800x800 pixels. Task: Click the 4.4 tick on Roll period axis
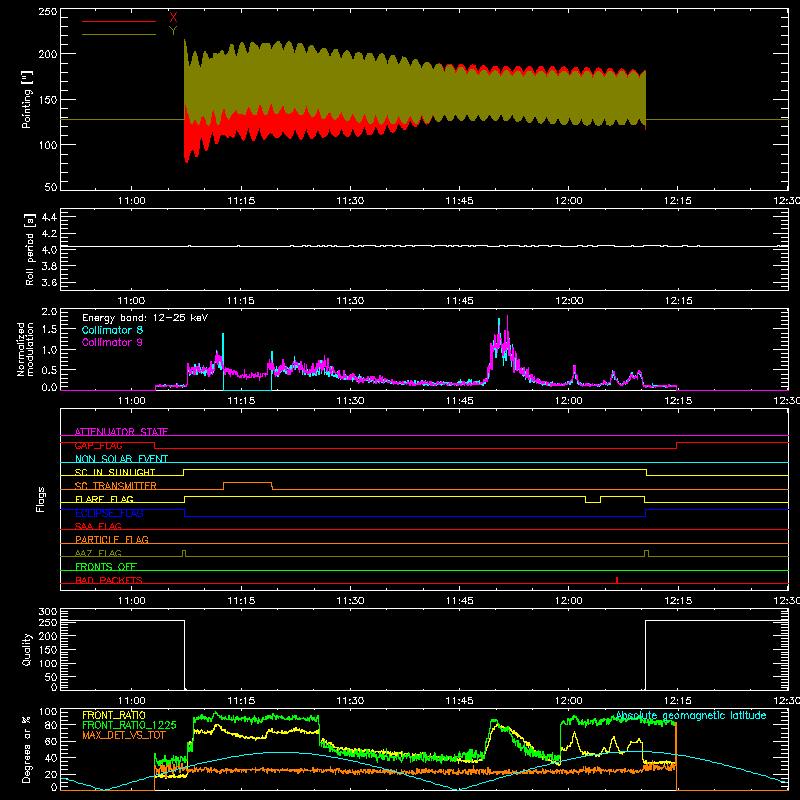[x=49, y=217]
